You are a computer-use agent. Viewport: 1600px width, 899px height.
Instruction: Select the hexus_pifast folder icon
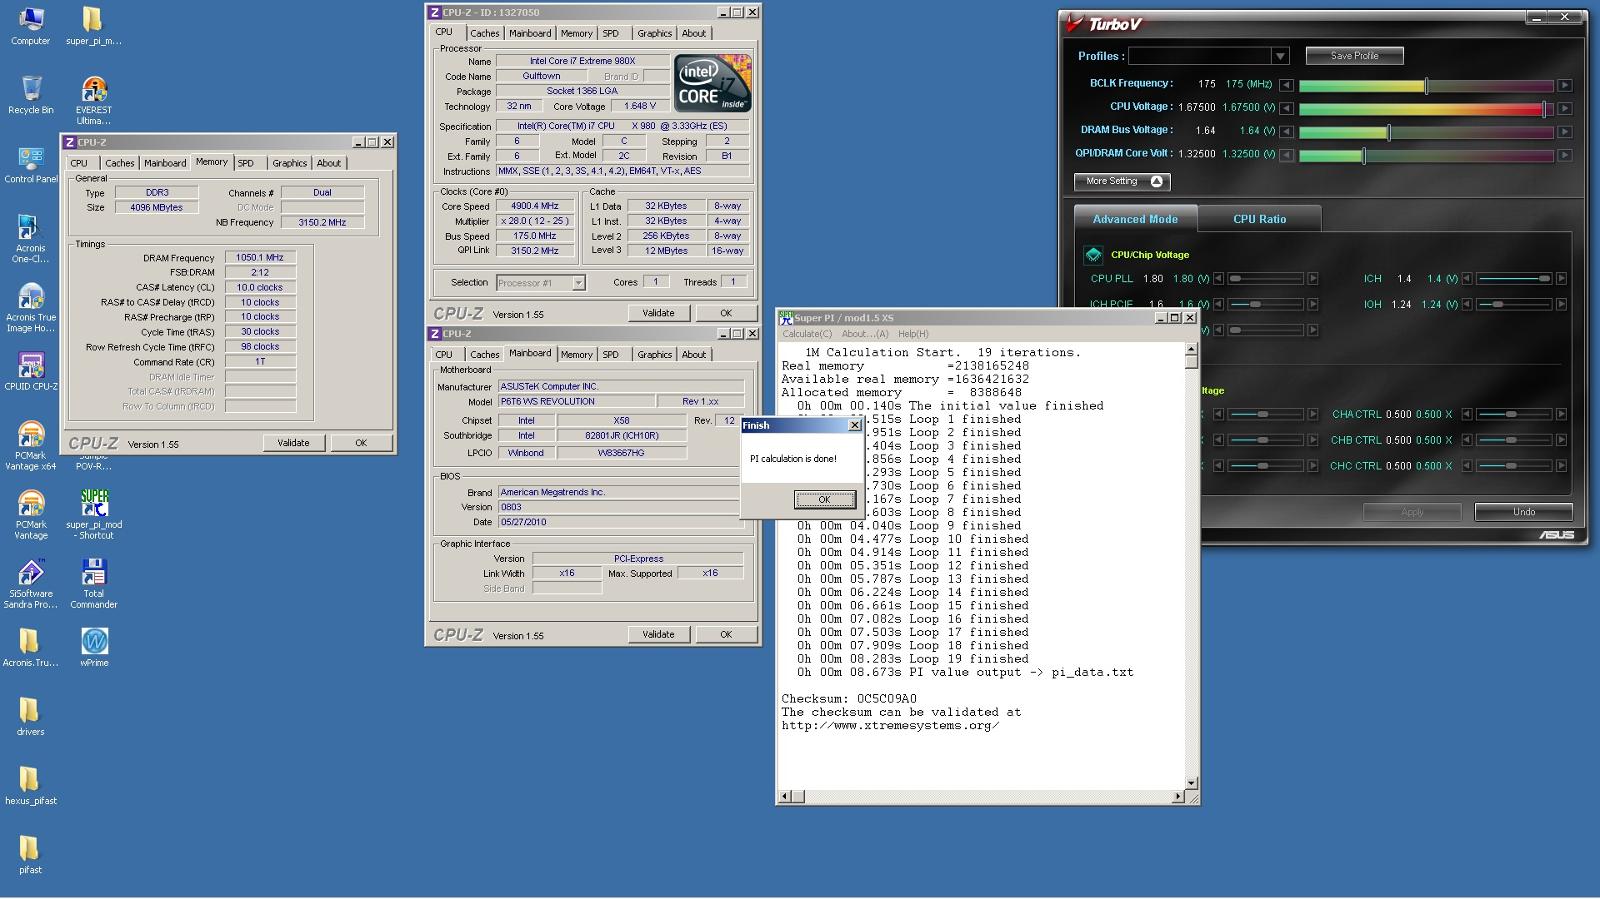coord(30,785)
